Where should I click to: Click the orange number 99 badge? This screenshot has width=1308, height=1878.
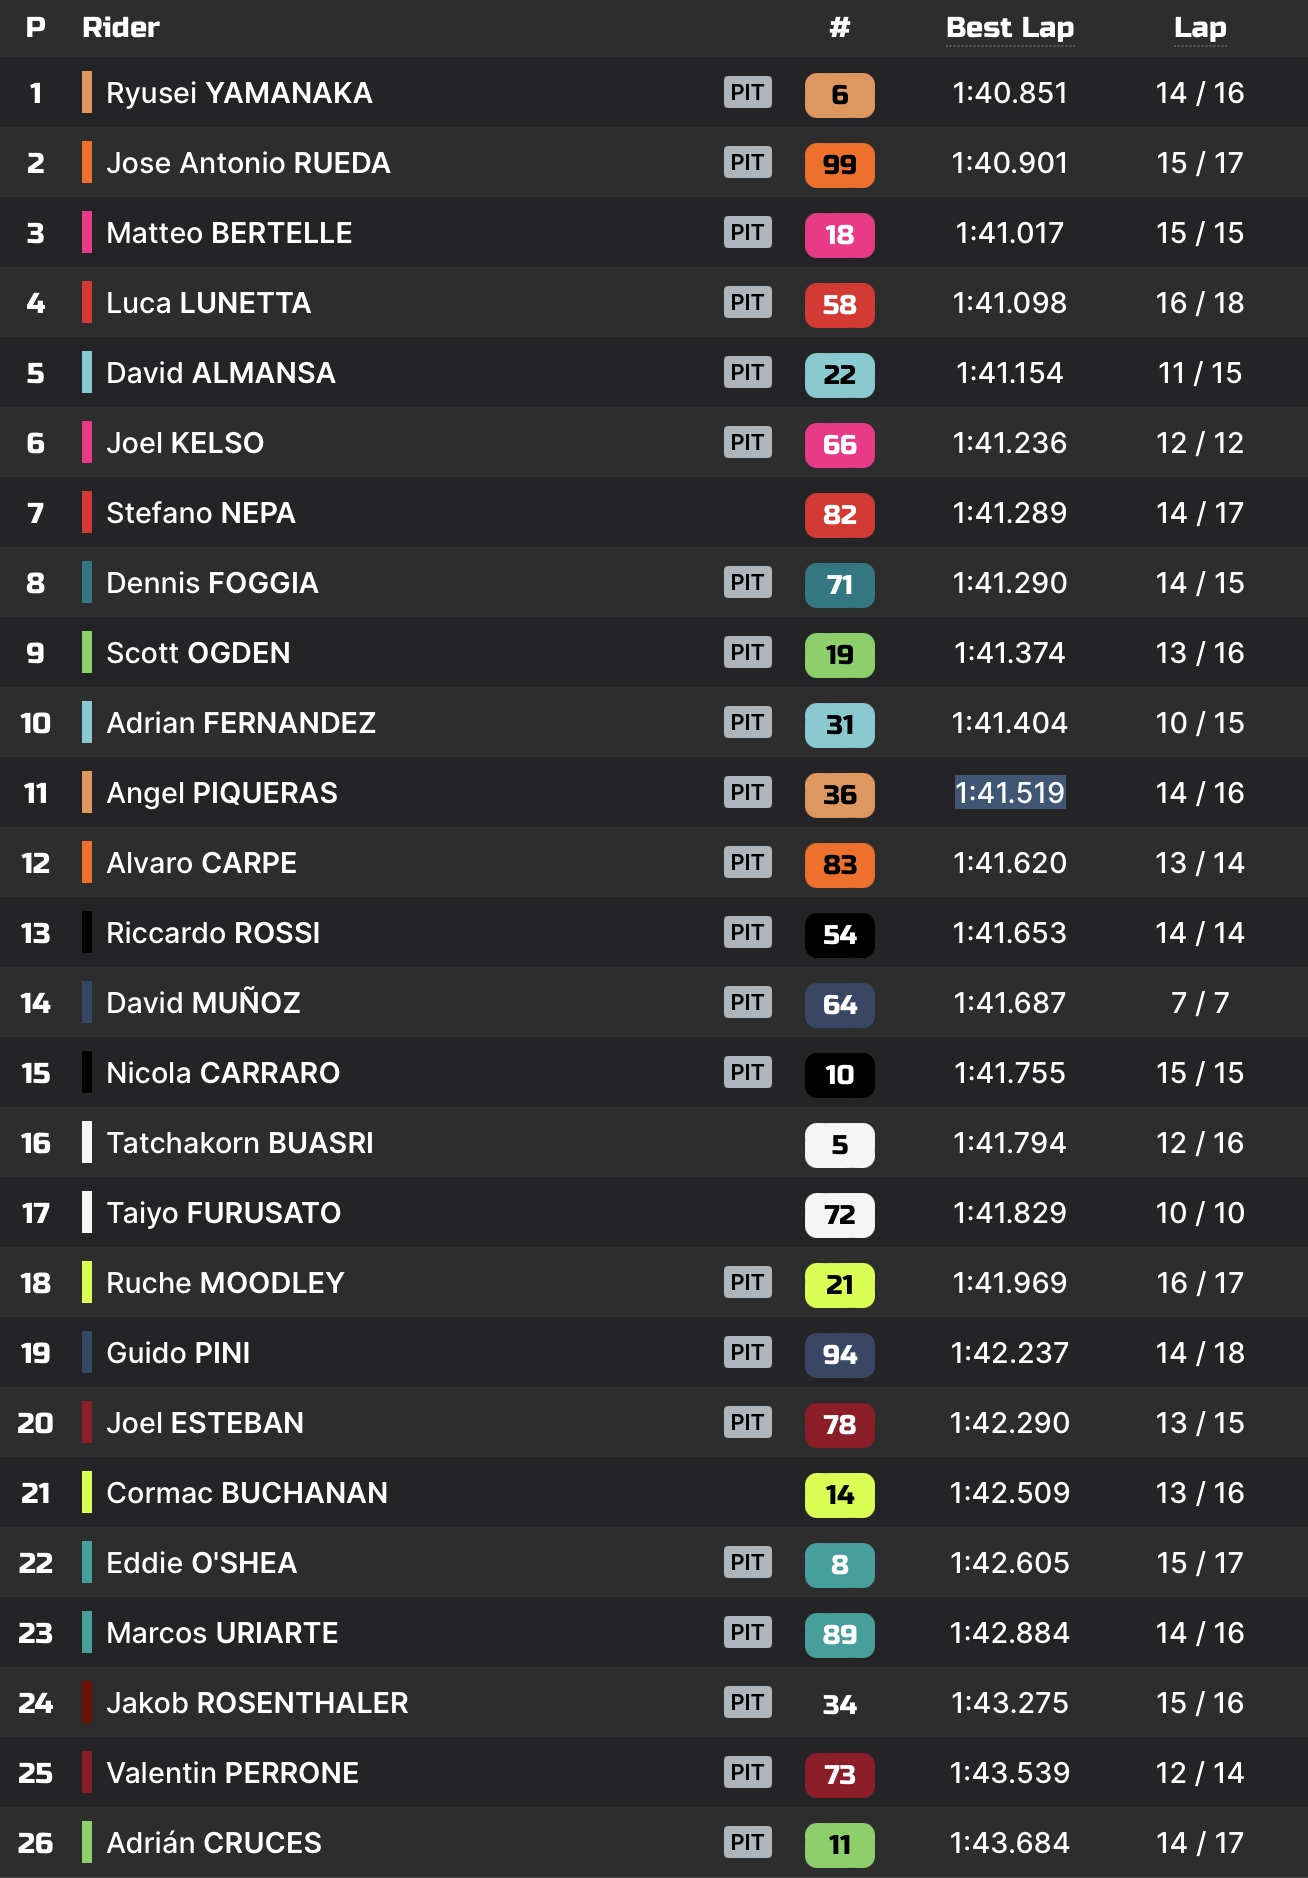[x=839, y=164]
